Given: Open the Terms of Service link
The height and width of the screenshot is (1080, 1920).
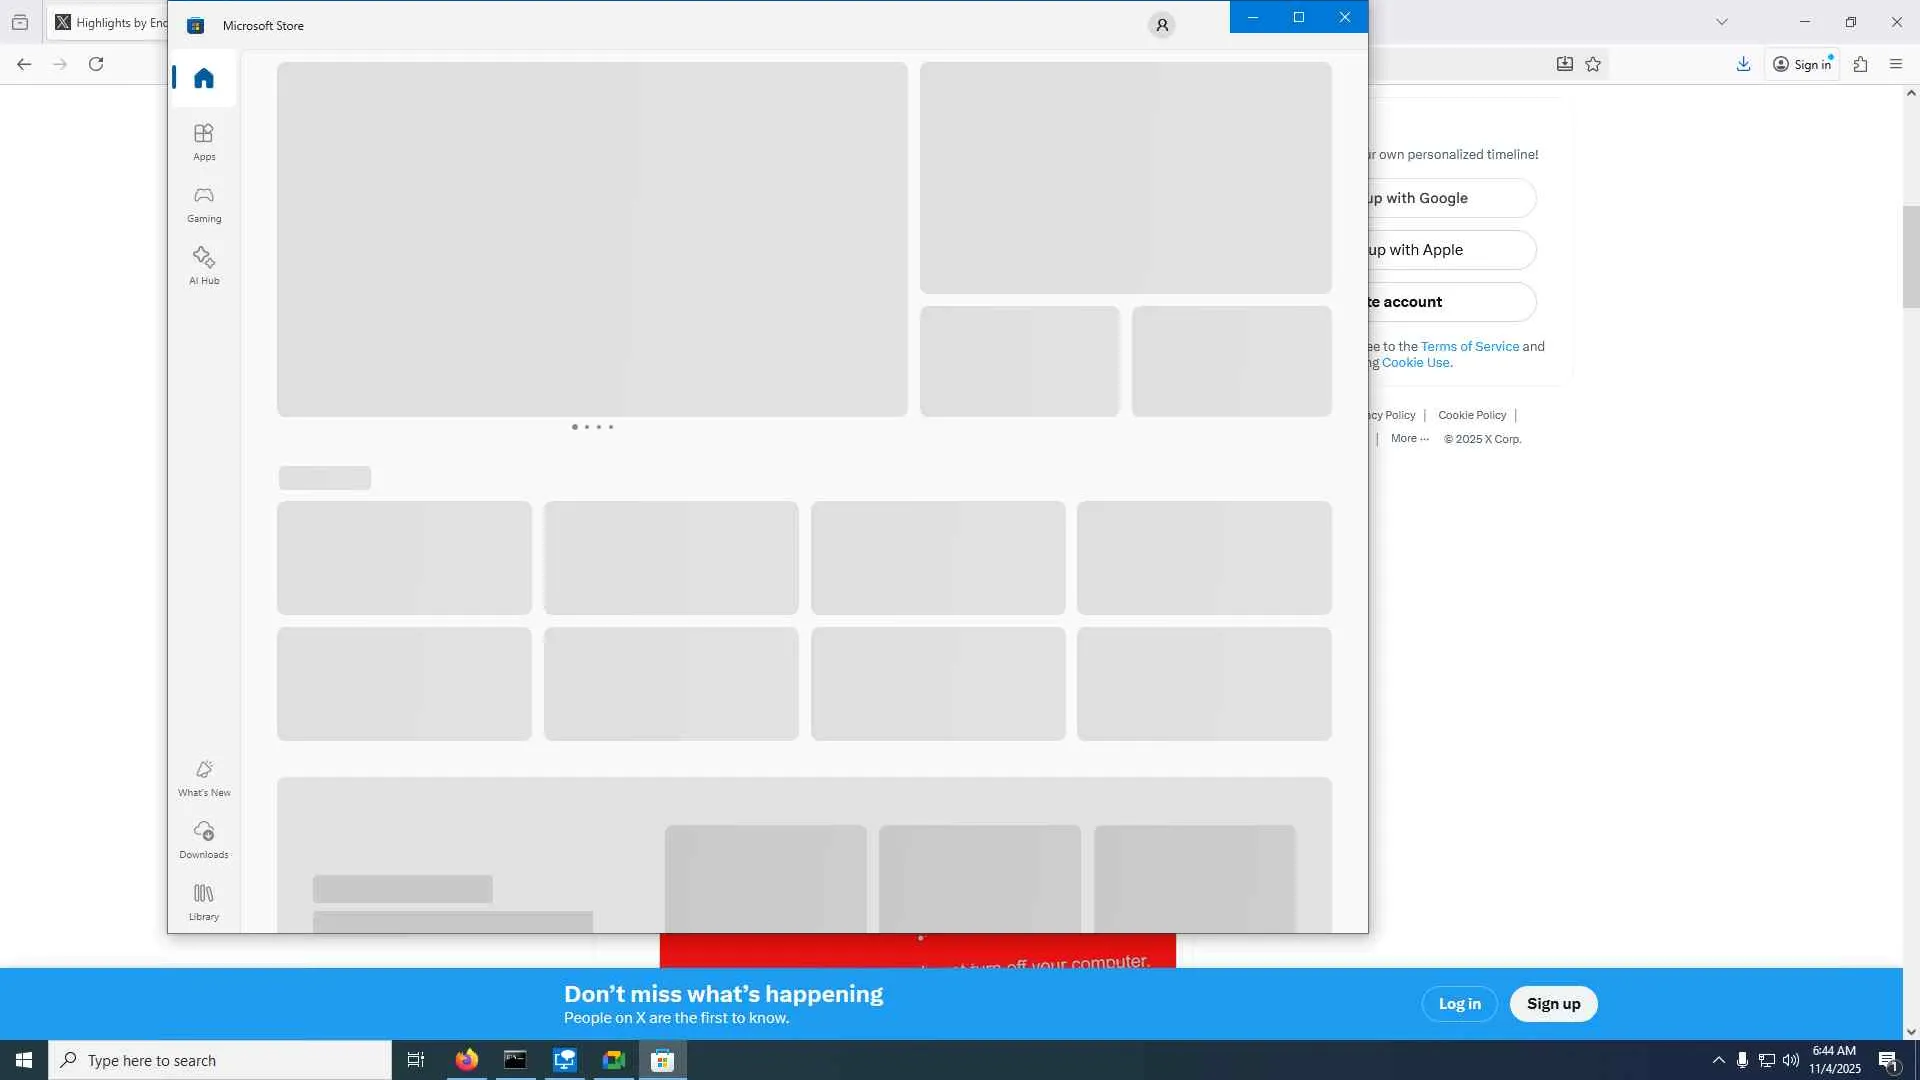Looking at the screenshot, I should click(x=1469, y=346).
